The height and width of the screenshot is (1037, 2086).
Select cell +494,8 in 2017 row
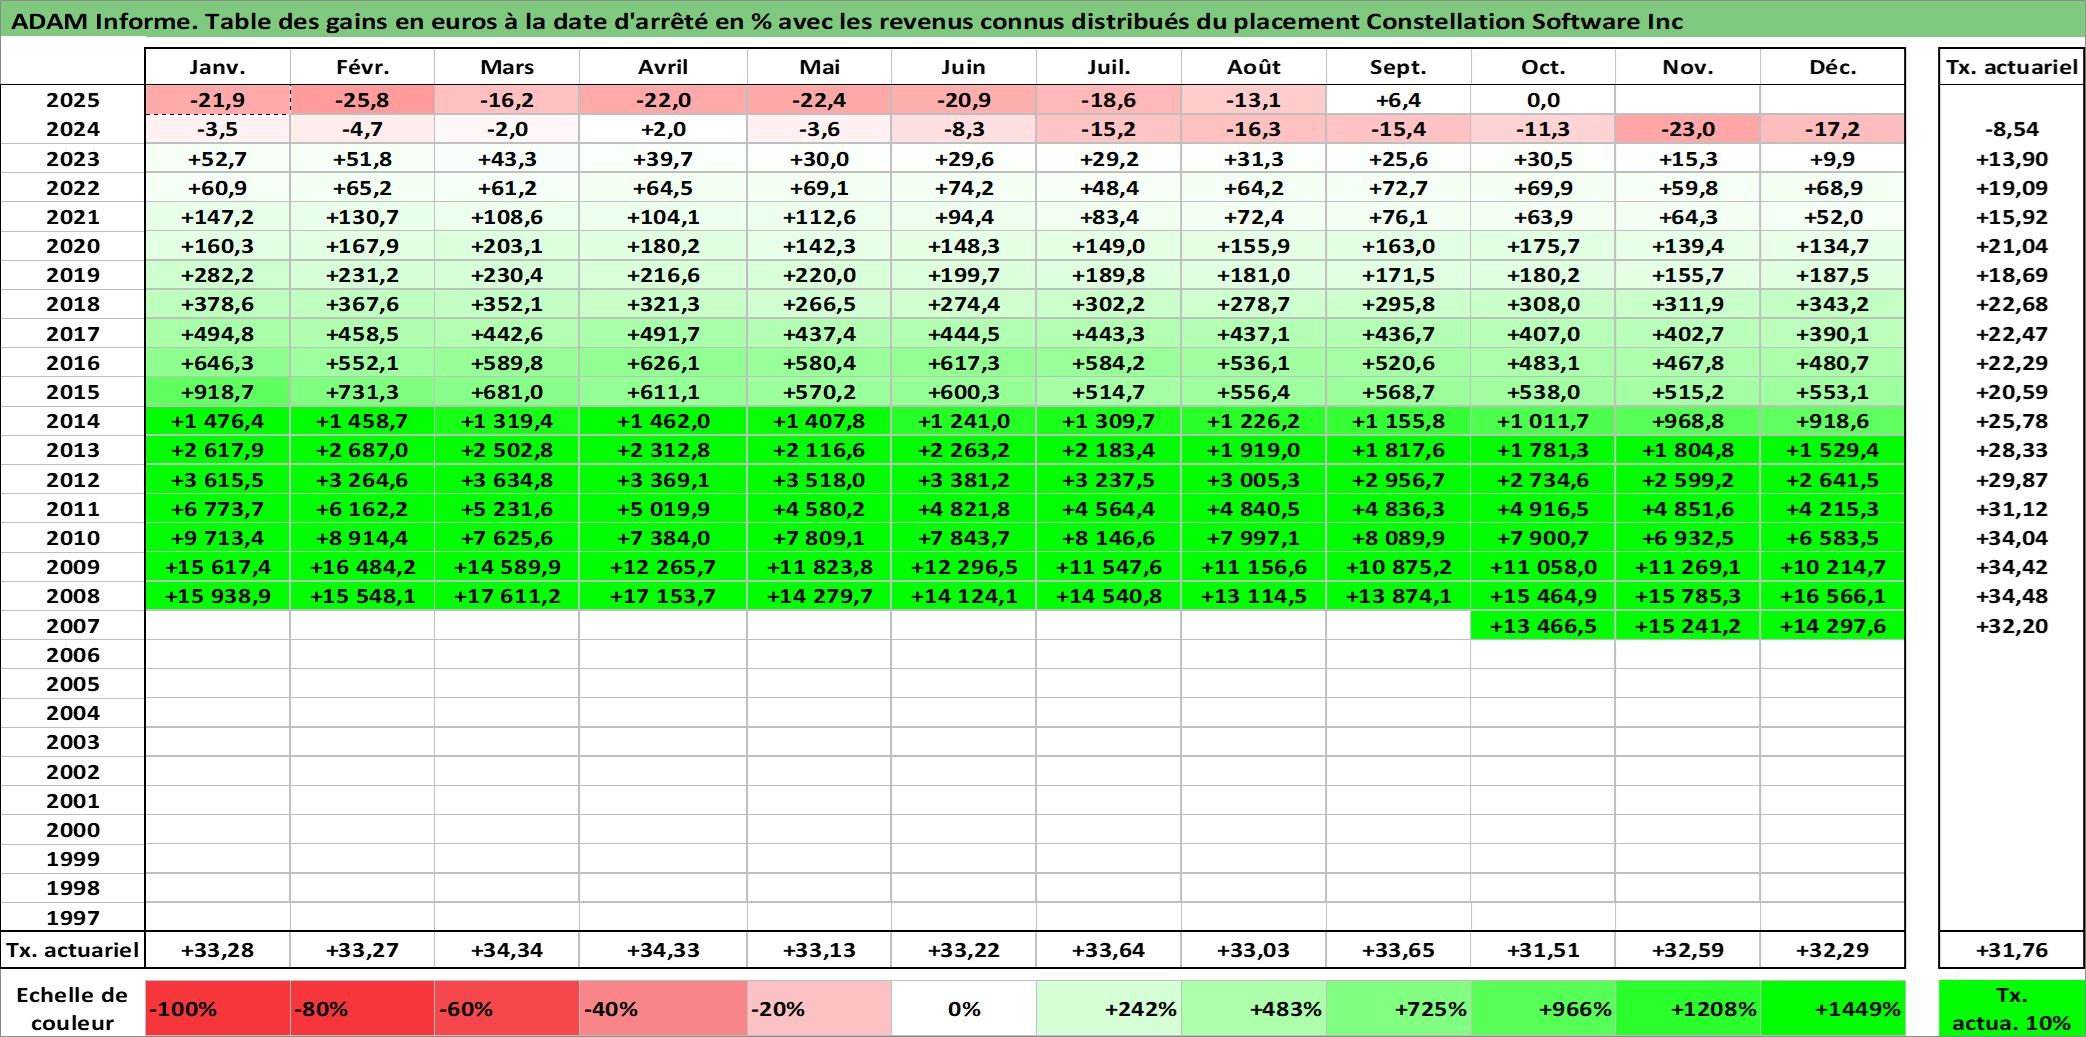point(218,334)
